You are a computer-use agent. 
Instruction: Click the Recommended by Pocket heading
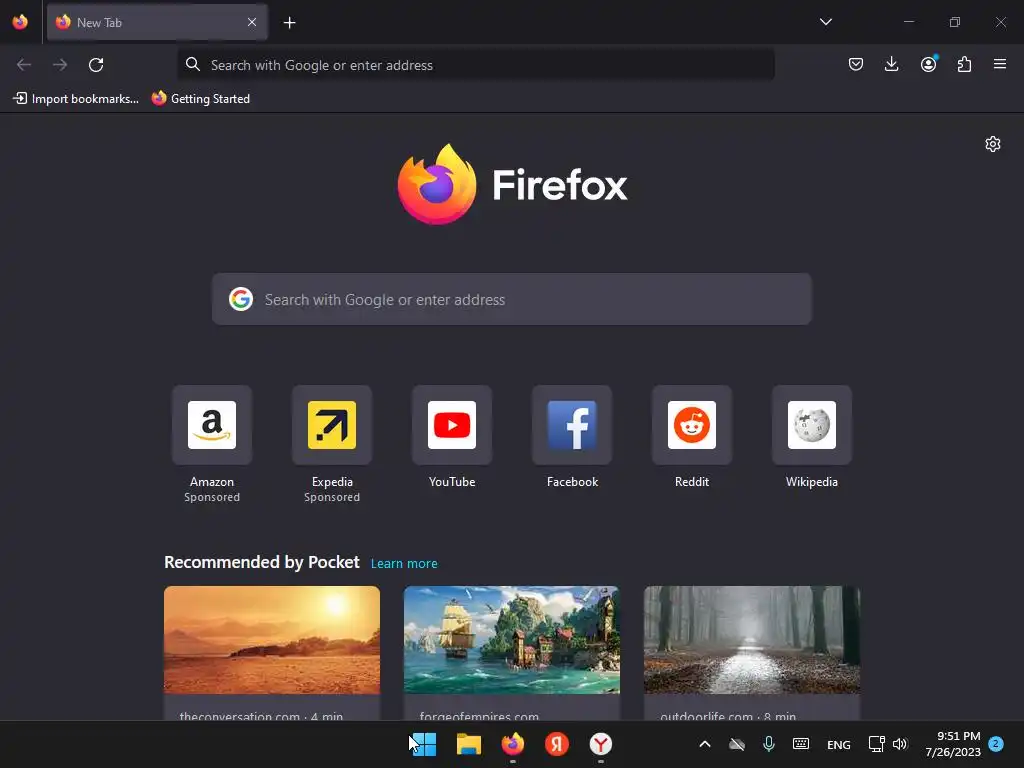tap(261, 562)
